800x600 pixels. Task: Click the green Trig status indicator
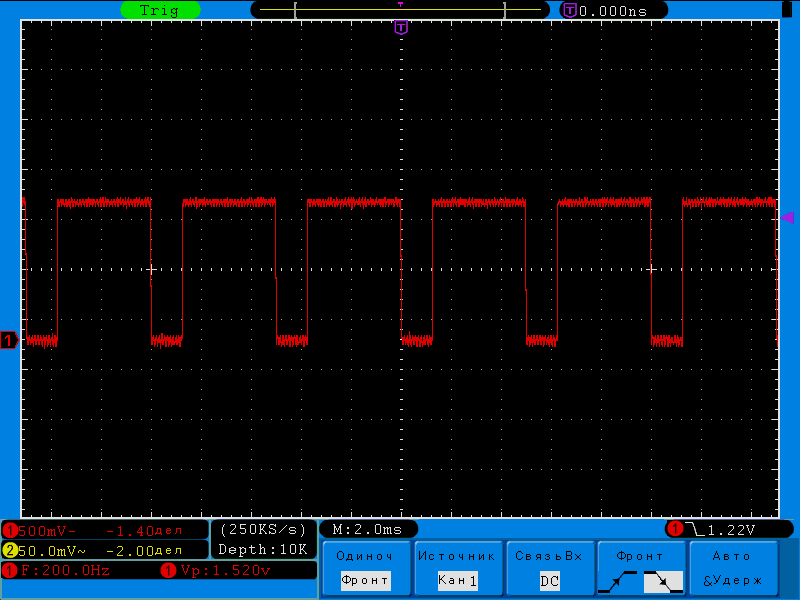tap(160, 10)
